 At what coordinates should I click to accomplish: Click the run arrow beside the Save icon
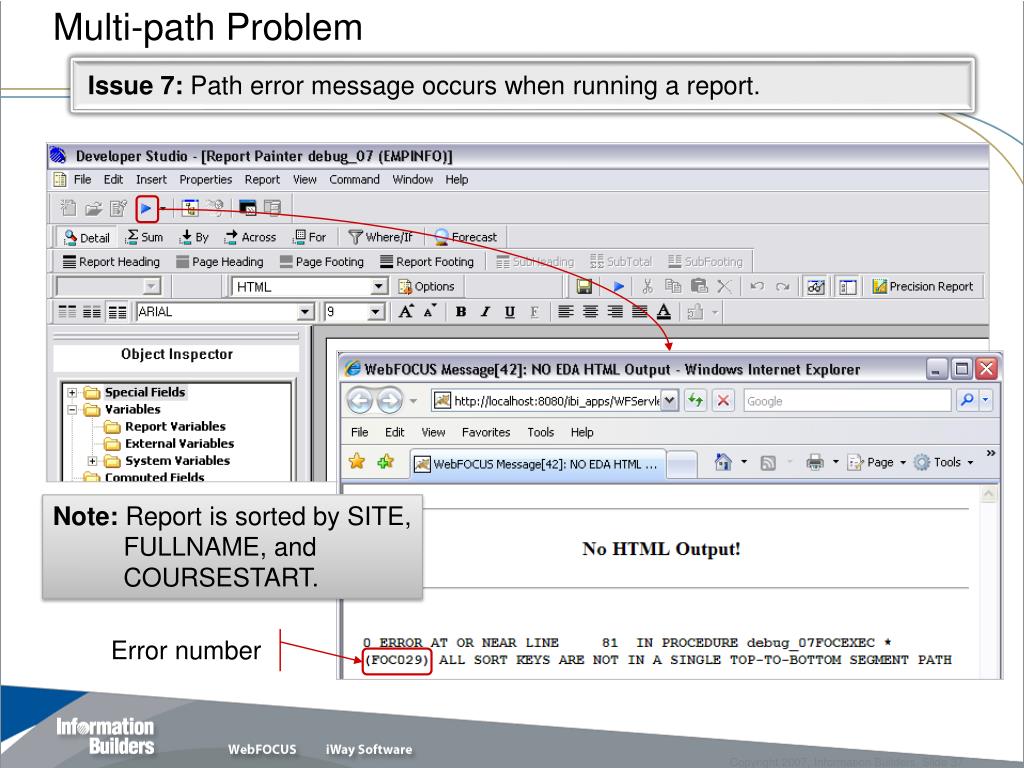tap(619, 286)
